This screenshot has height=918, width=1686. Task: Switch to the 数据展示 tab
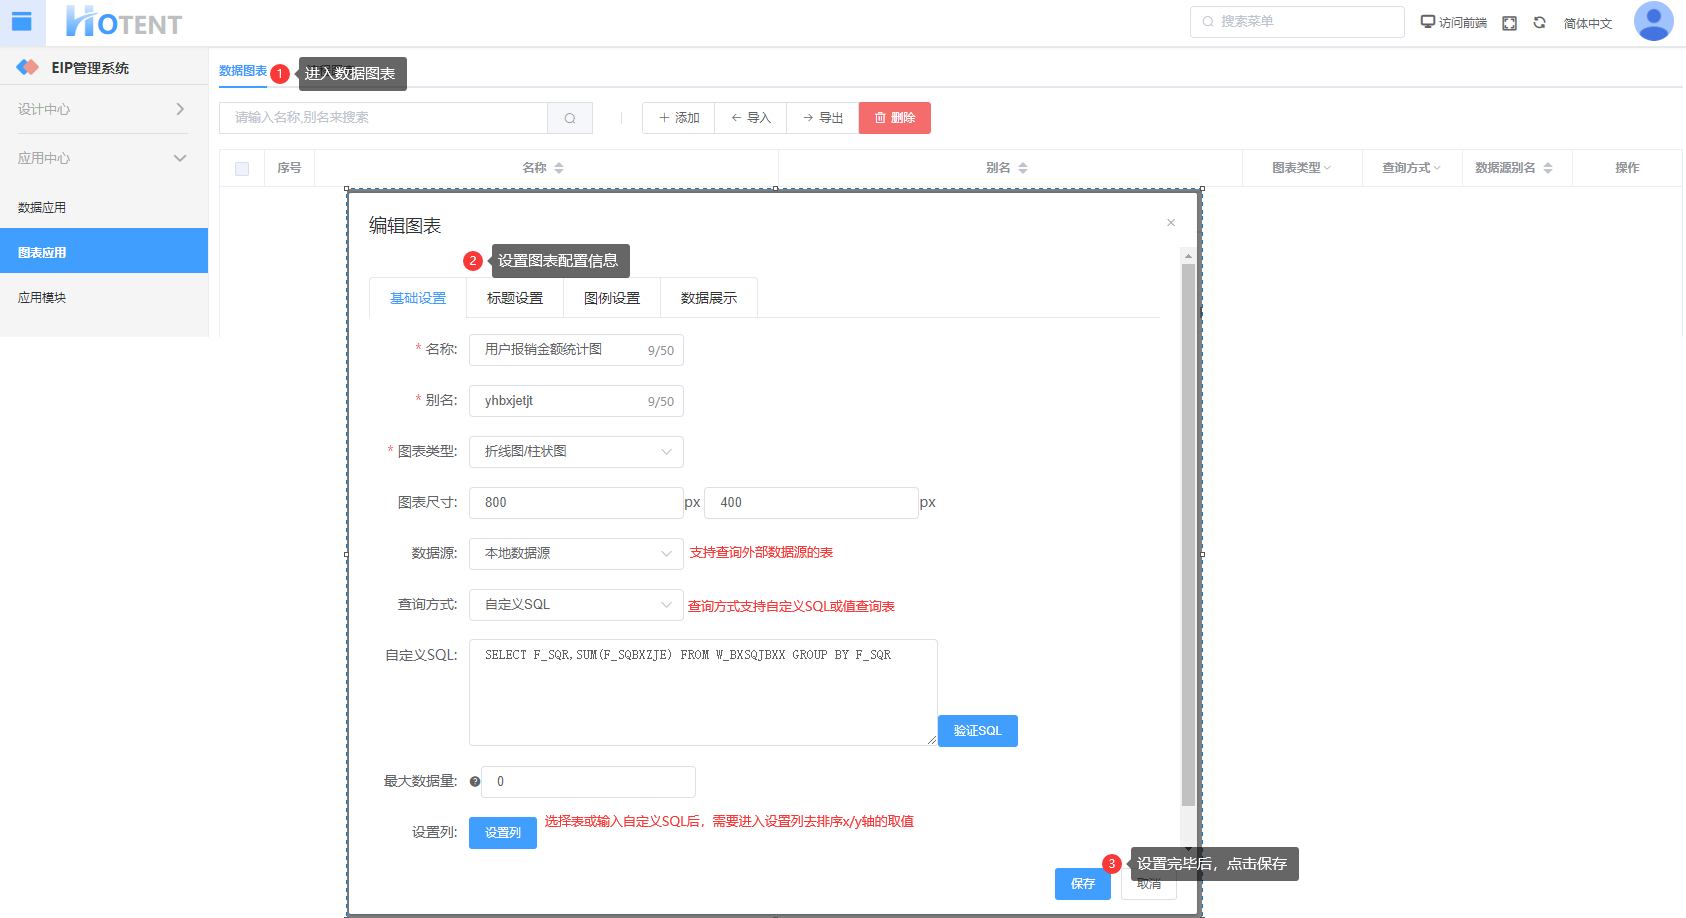coord(709,298)
